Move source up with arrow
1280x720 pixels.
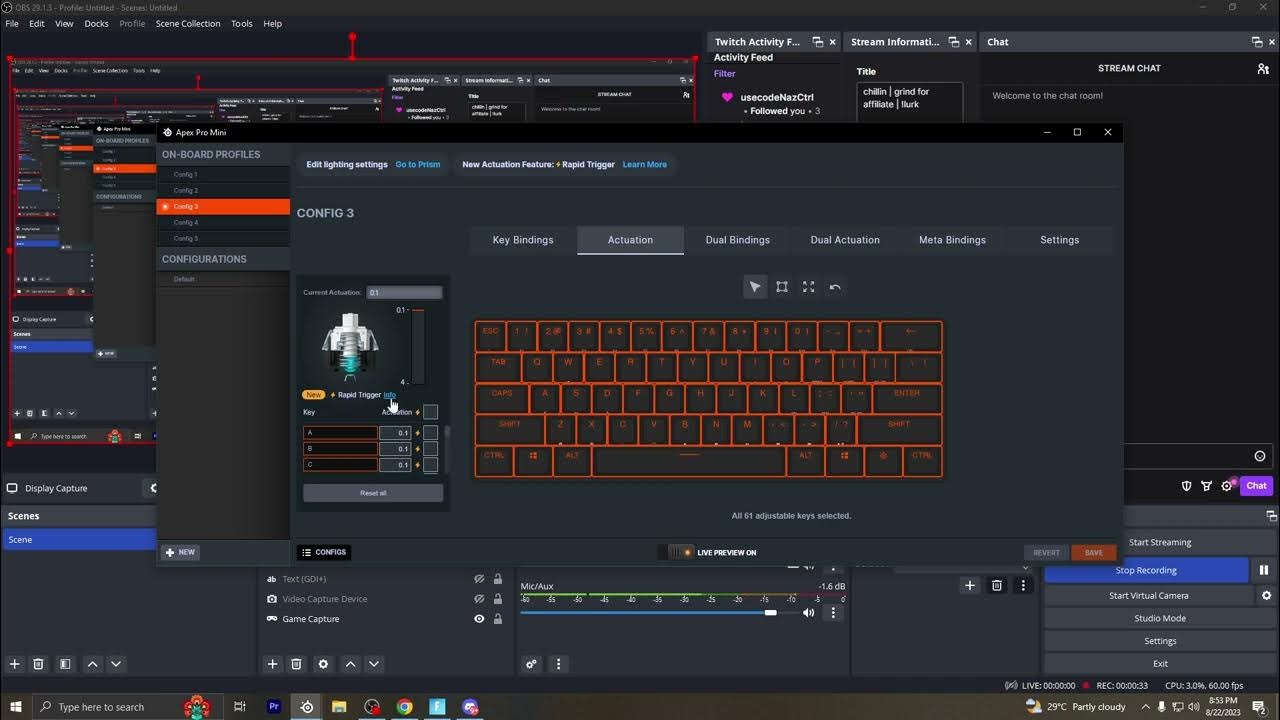click(x=350, y=664)
